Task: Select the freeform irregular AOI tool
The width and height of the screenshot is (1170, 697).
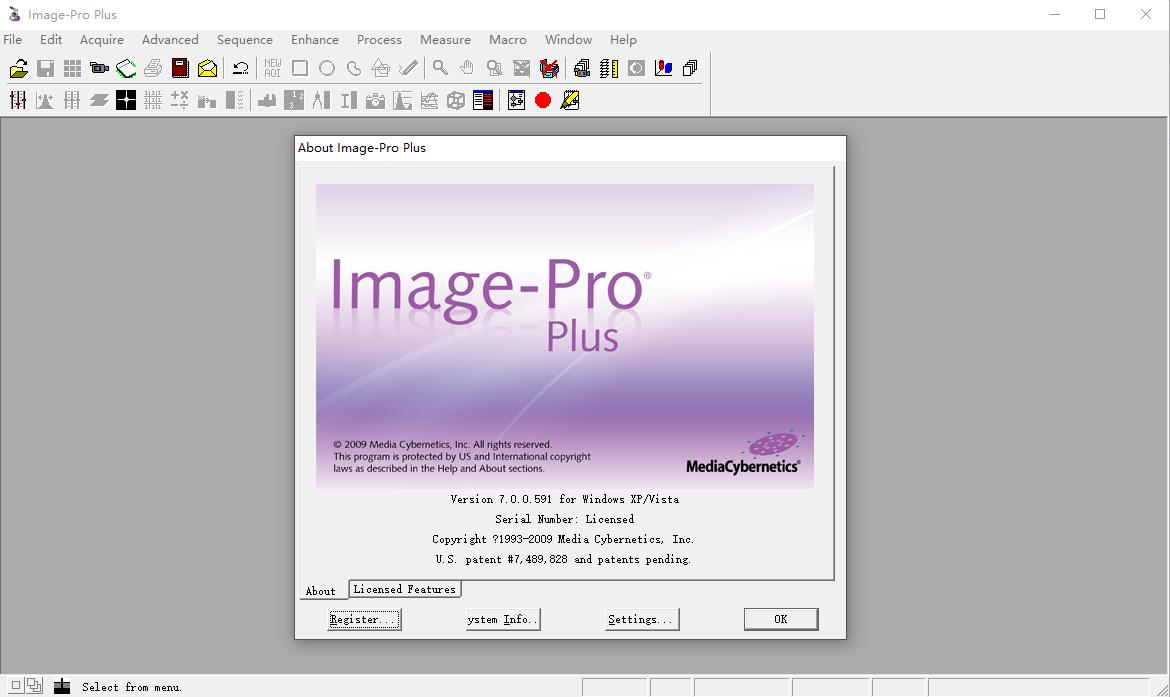Action: [x=354, y=69]
